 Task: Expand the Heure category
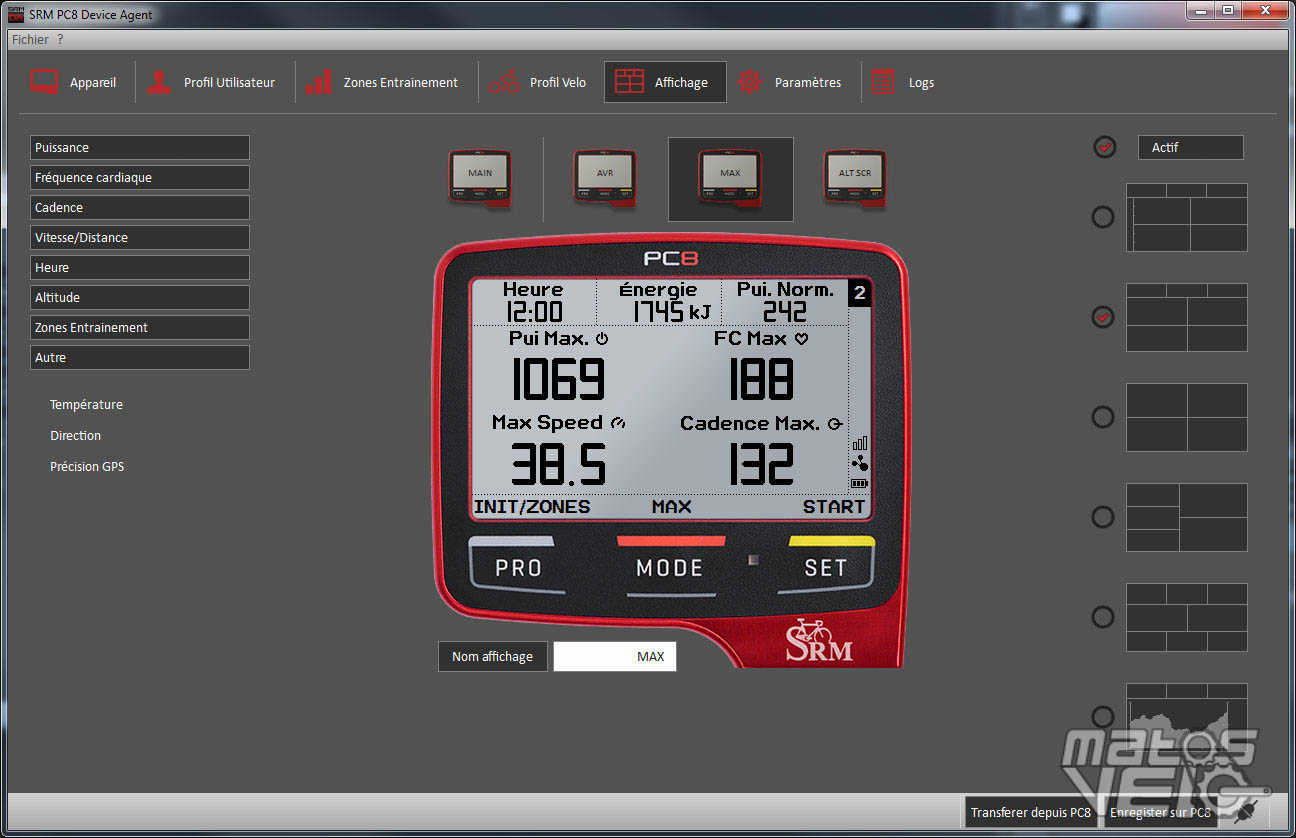pyautogui.click(x=140, y=267)
